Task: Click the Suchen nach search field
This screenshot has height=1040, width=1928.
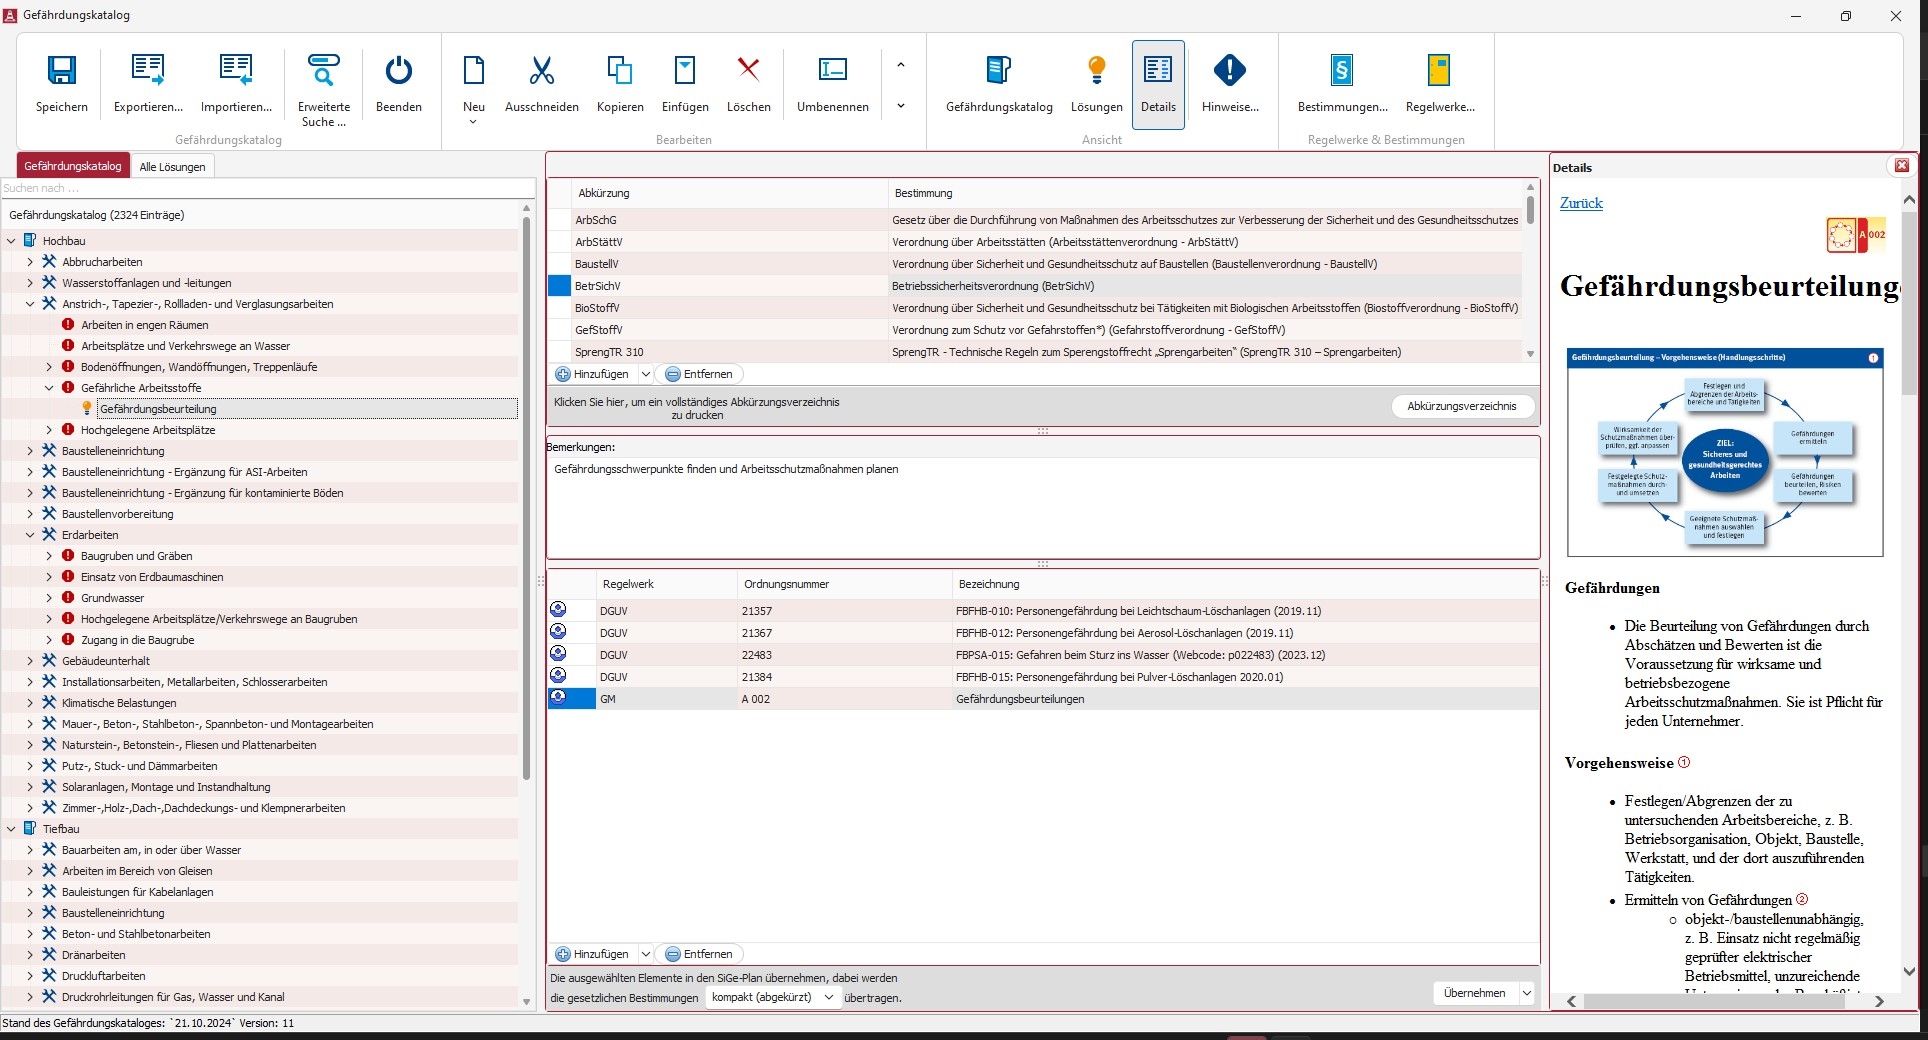Action: [268, 188]
